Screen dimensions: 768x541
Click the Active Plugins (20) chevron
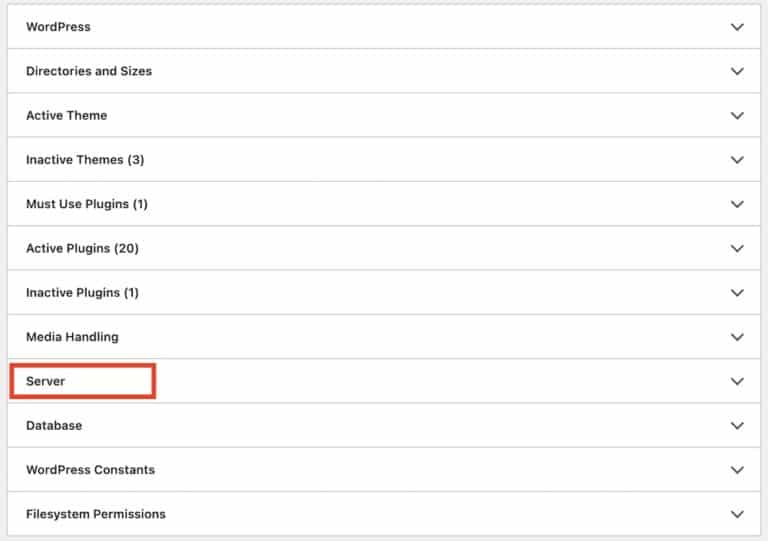[737, 249]
